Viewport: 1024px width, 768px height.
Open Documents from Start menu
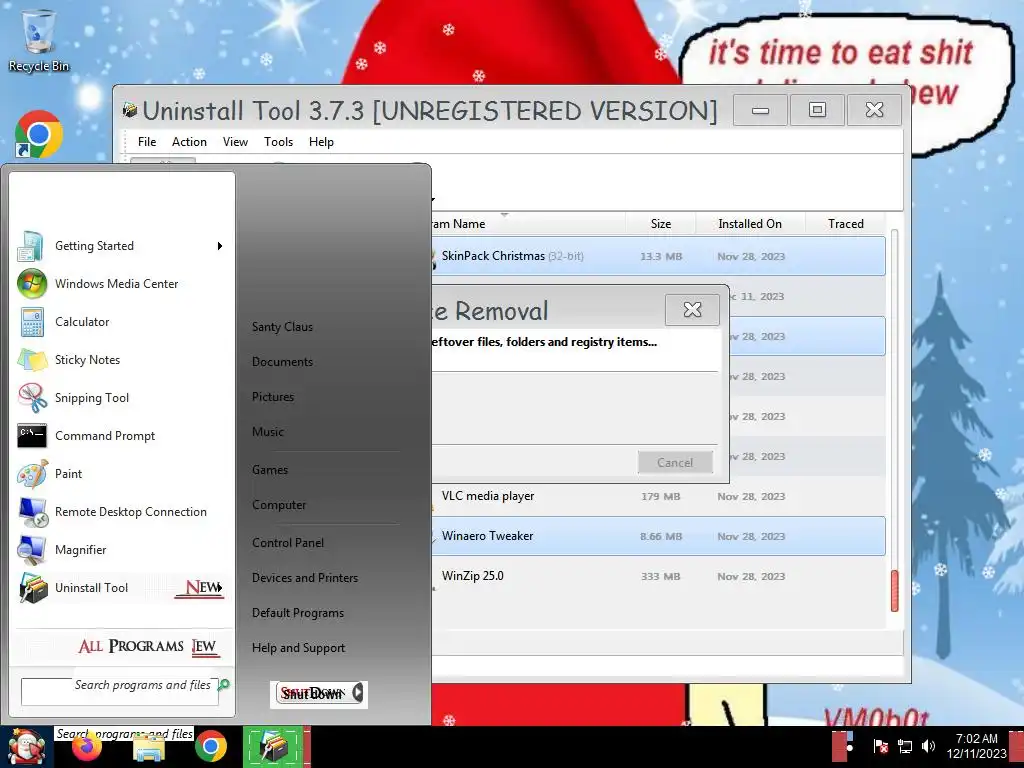[x=283, y=362]
